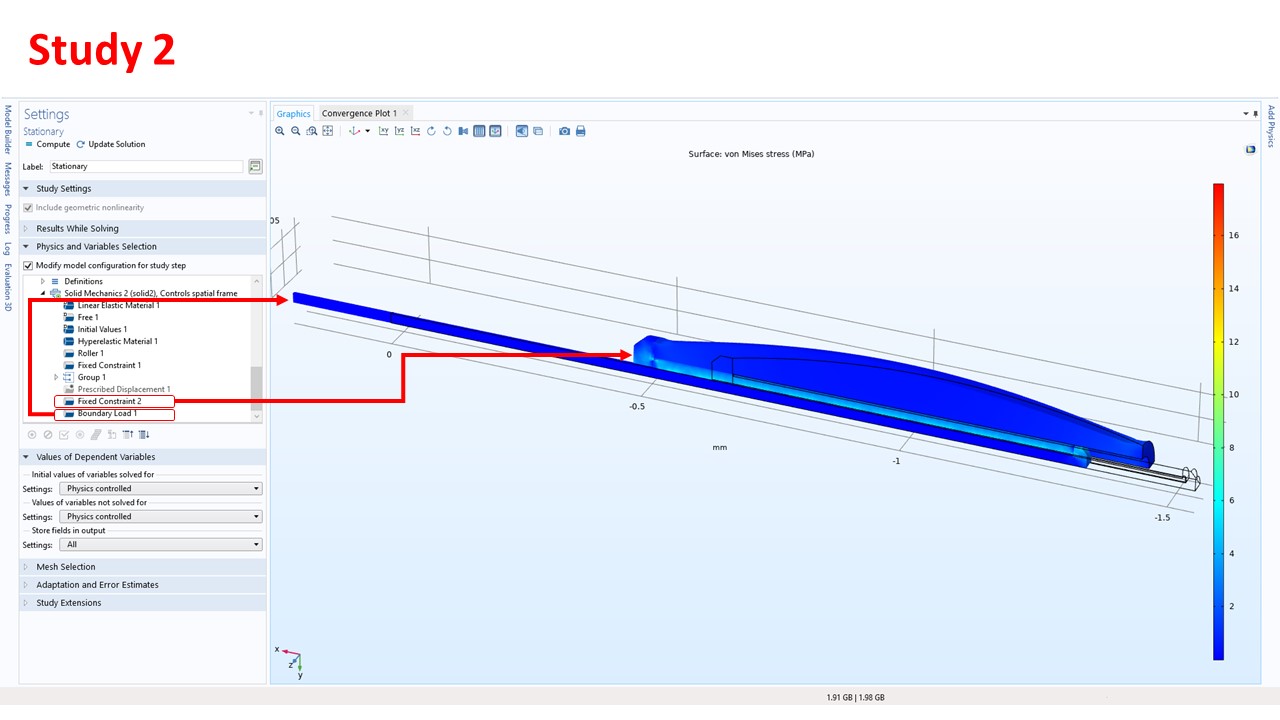This screenshot has height=720, width=1280.
Task: Click the note icon beside the Label field
Action: [x=255, y=166]
